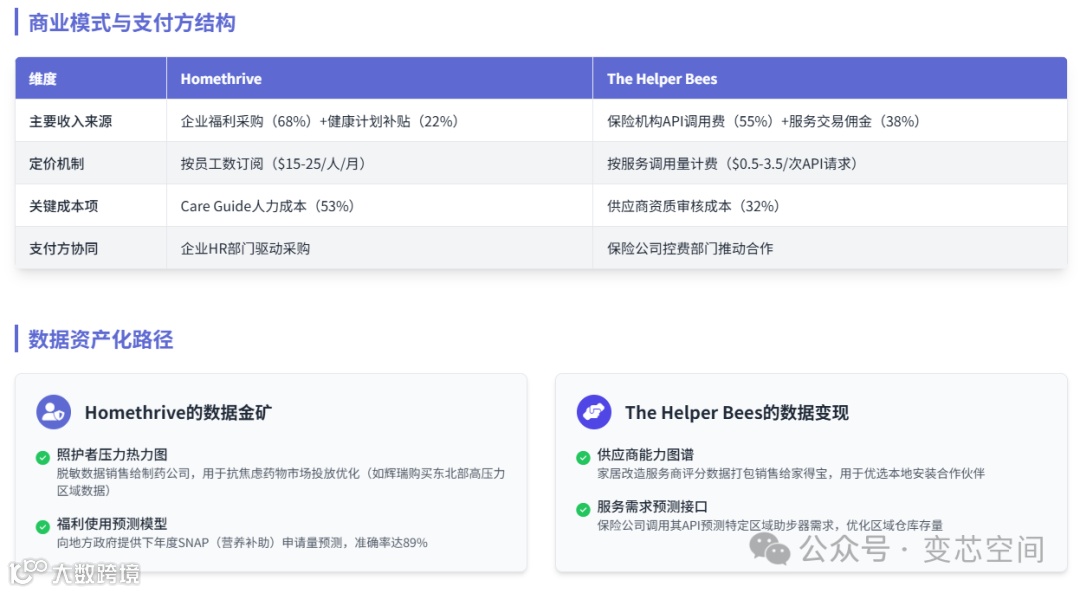This screenshot has width=1080, height=593.
Task: Click description 向地方政府提供下年度SNAP申请量预测
Action: coord(242,543)
